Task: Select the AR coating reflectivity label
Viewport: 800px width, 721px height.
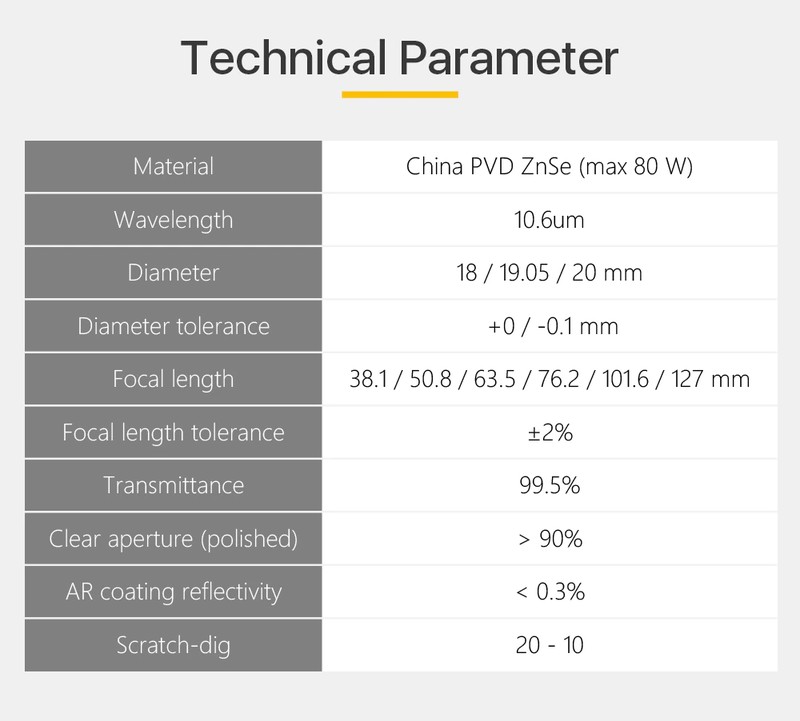Action: point(173,592)
